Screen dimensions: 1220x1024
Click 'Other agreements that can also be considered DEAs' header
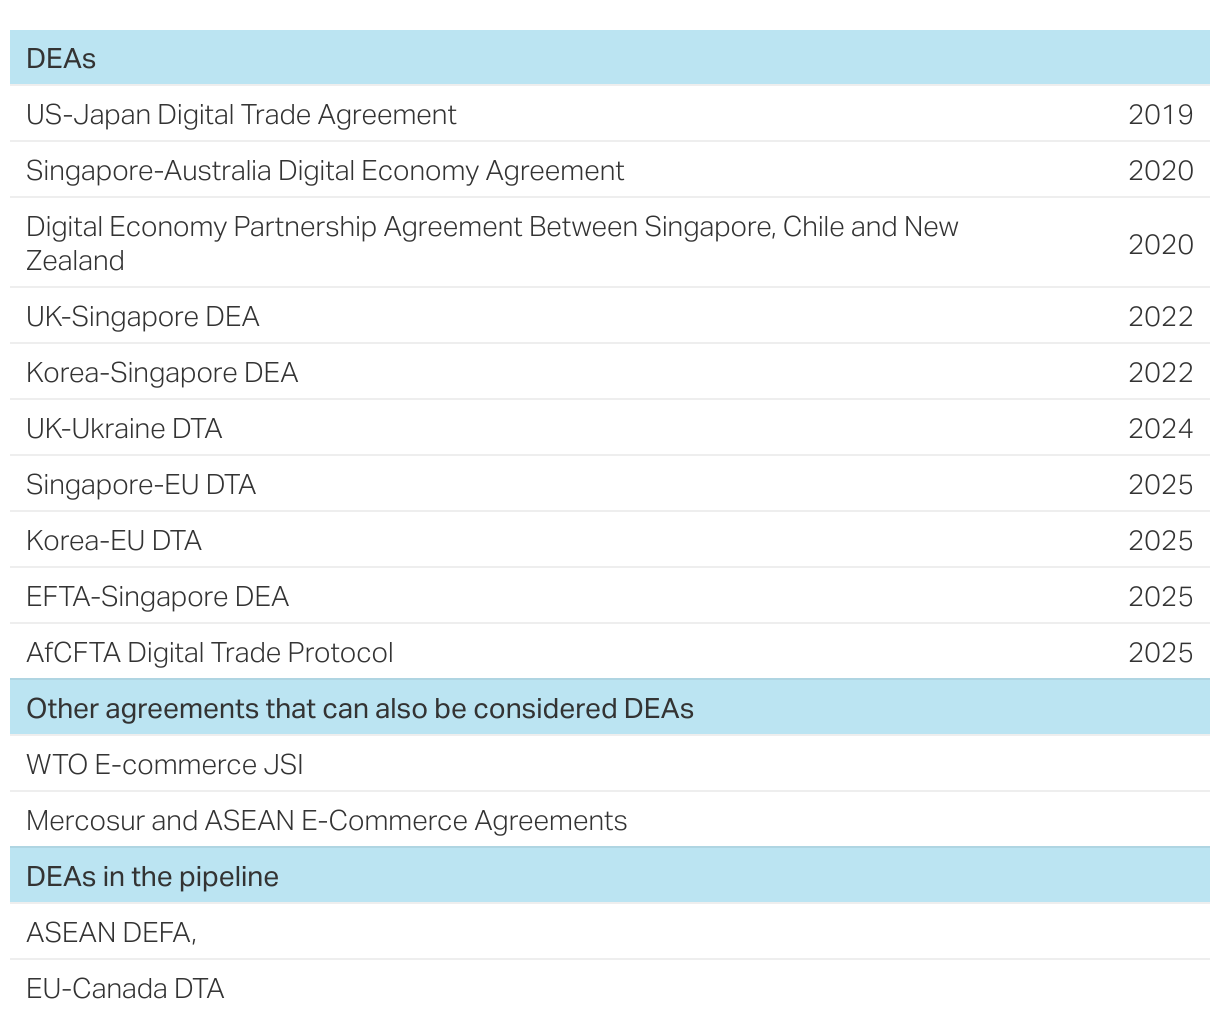(x=360, y=709)
